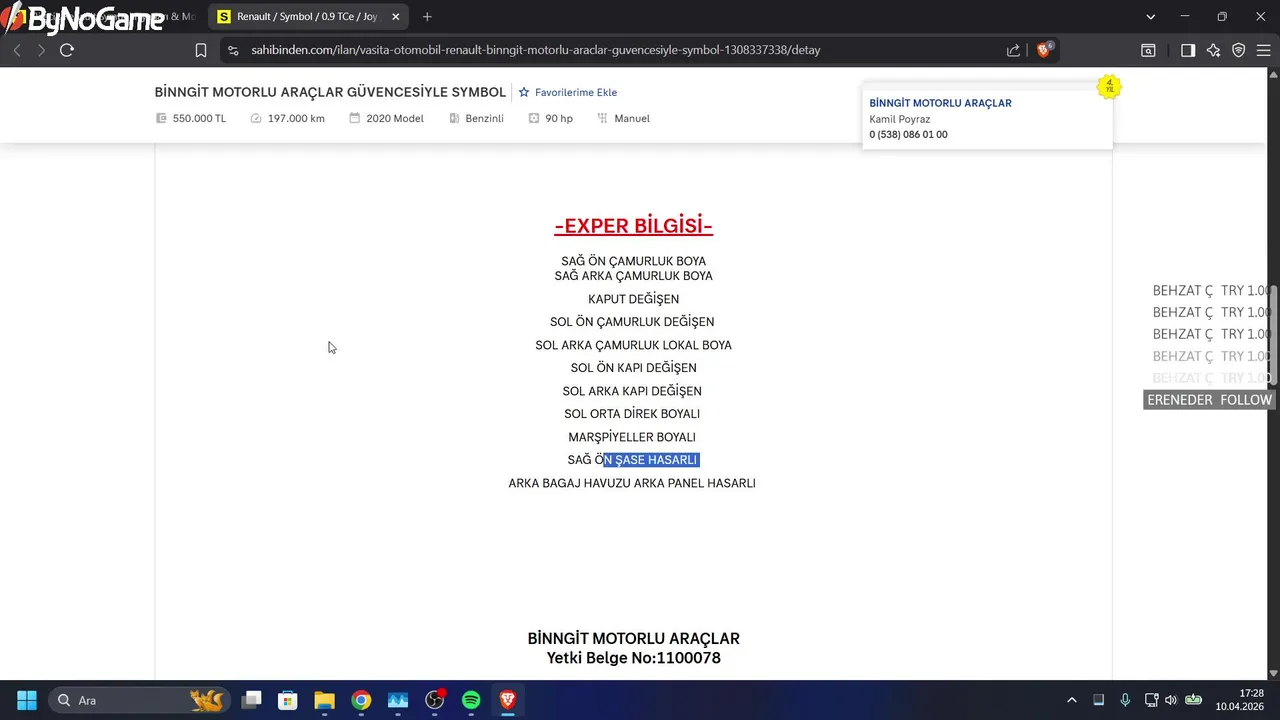
Task: Click the ARKA BAGAJ HAVUZU ARKA PANEL HASARLI line
Action: point(632,483)
